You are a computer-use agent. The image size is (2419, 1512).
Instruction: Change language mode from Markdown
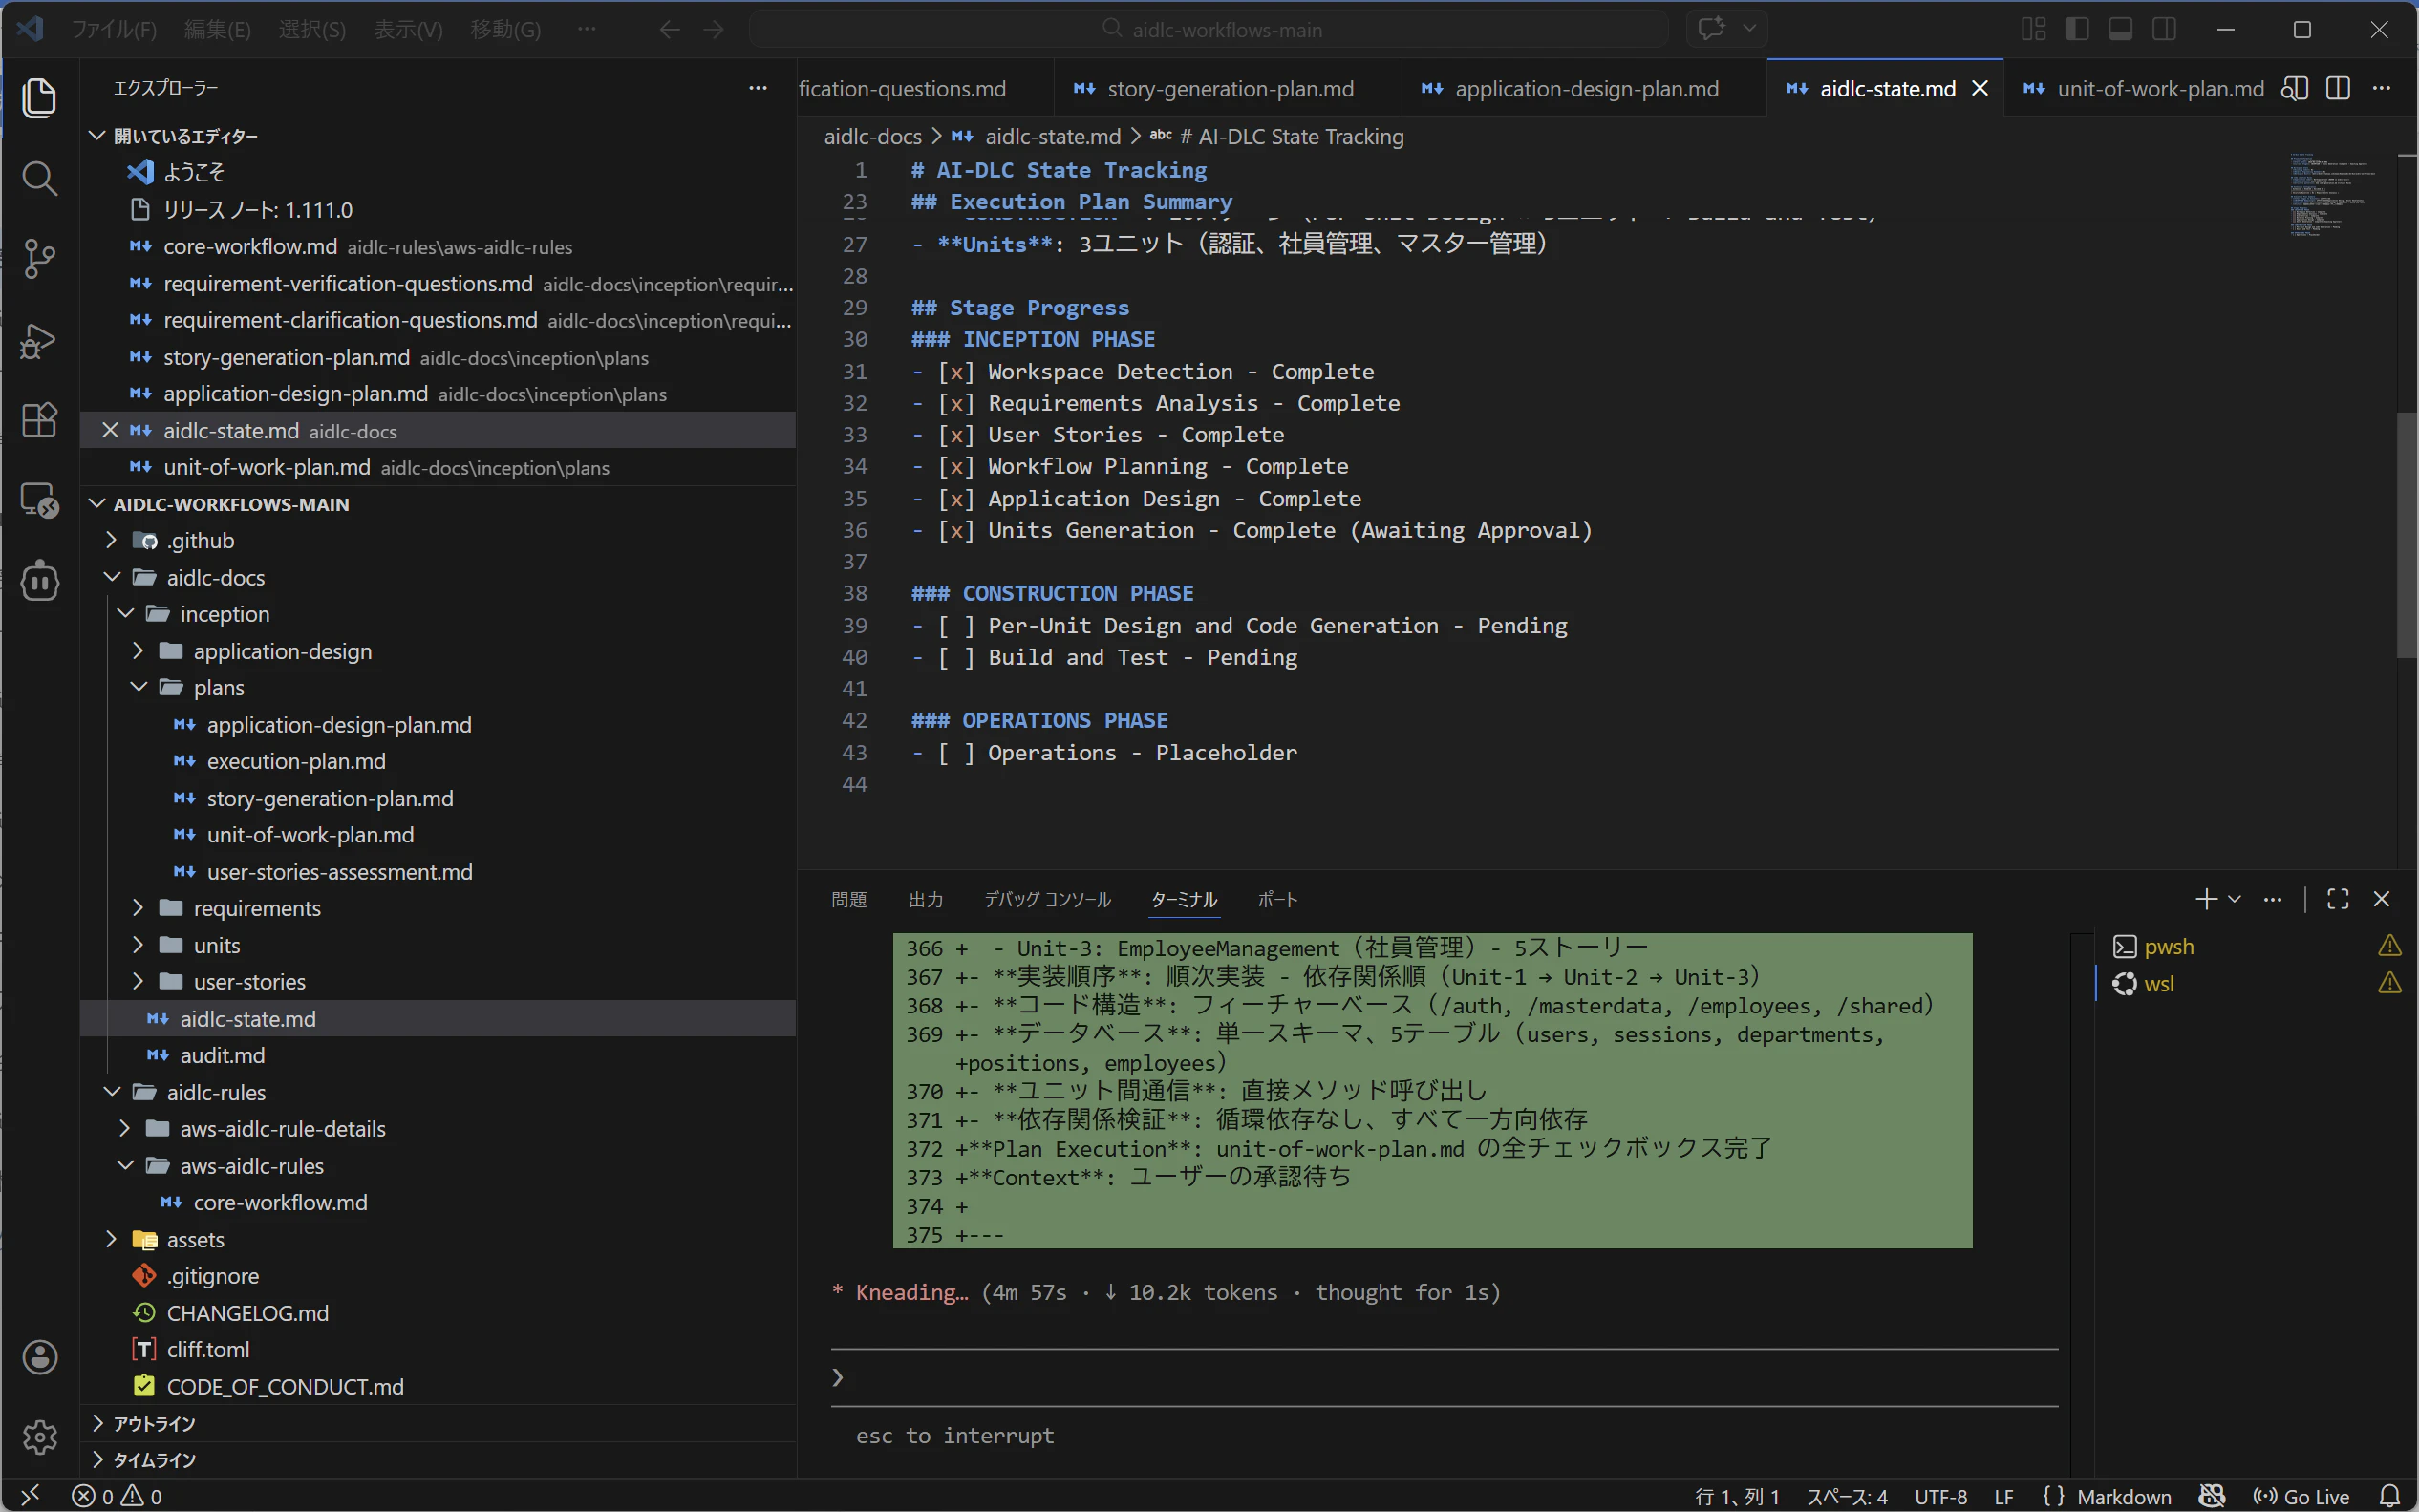tap(2123, 1496)
